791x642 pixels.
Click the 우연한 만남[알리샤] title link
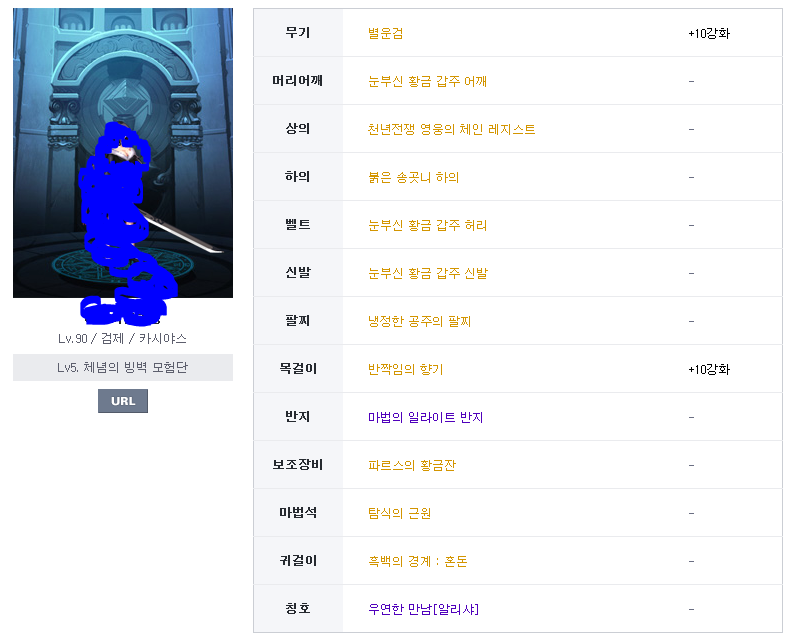(x=423, y=609)
